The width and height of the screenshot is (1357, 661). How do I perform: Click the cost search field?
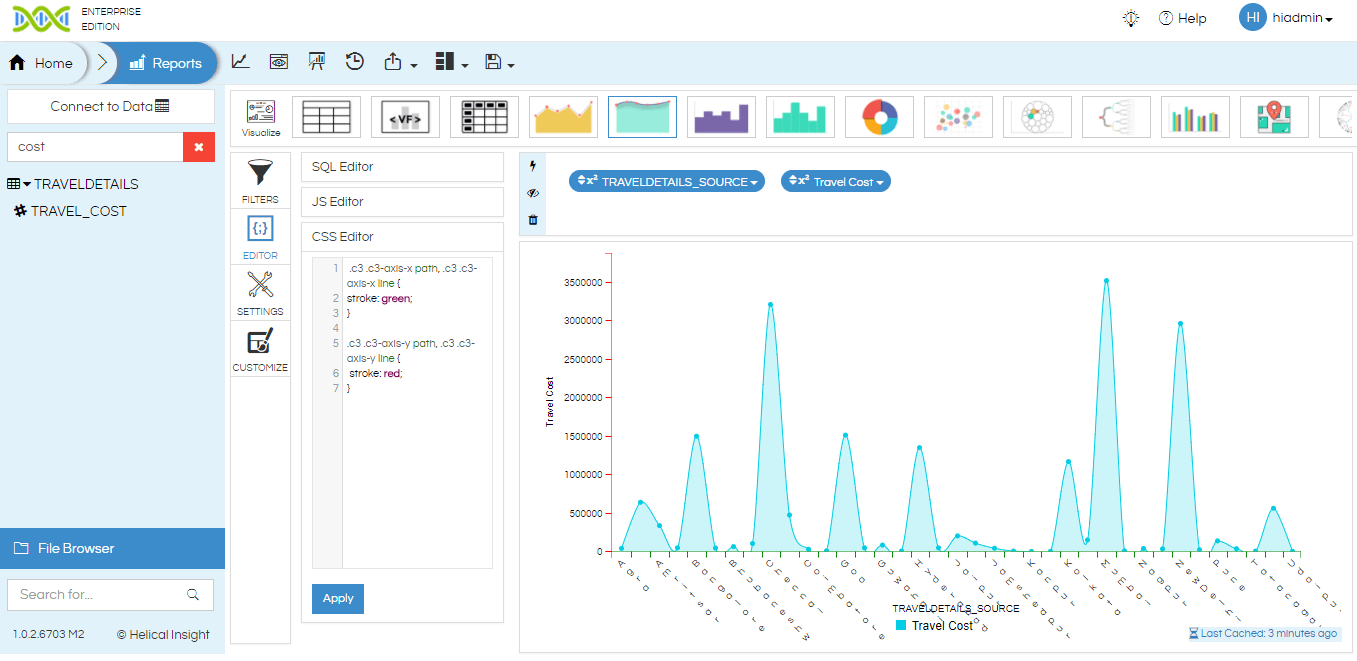tap(95, 146)
